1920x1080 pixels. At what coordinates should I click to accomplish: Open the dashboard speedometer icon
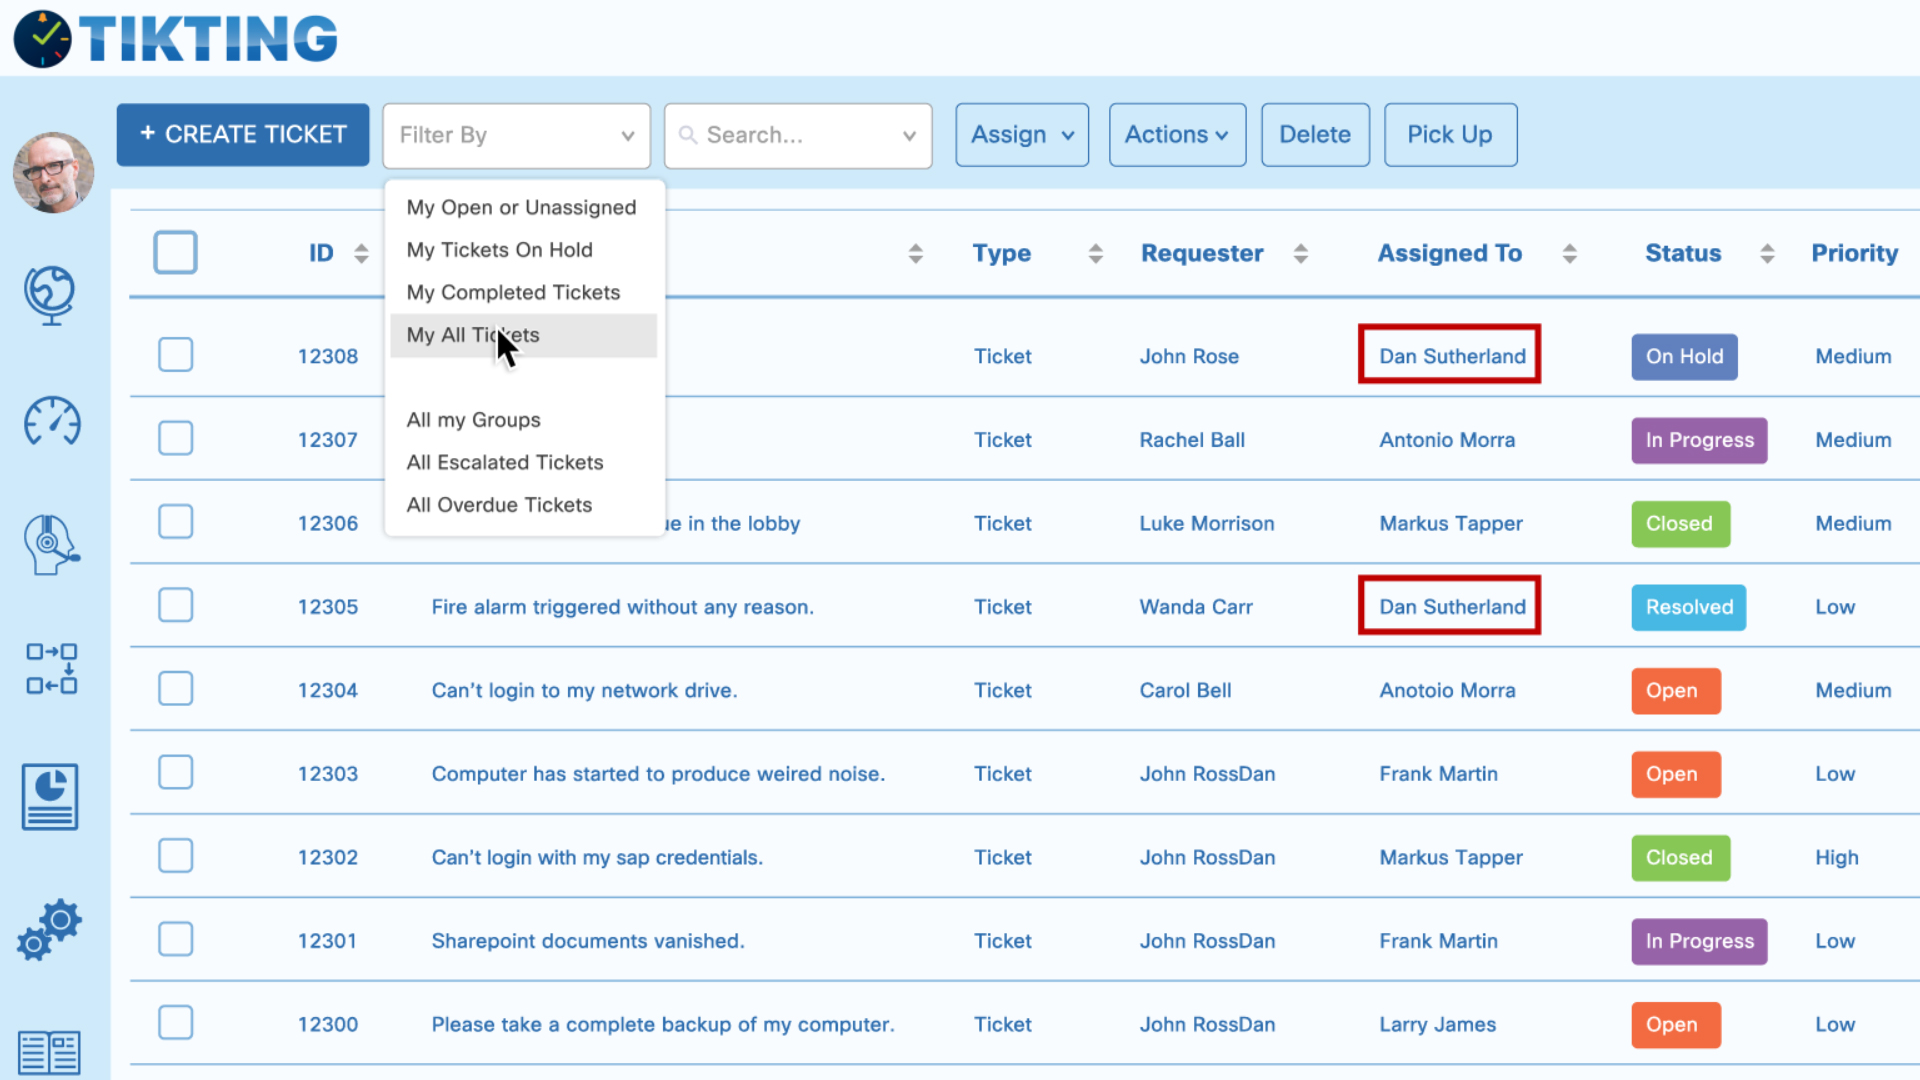click(50, 422)
